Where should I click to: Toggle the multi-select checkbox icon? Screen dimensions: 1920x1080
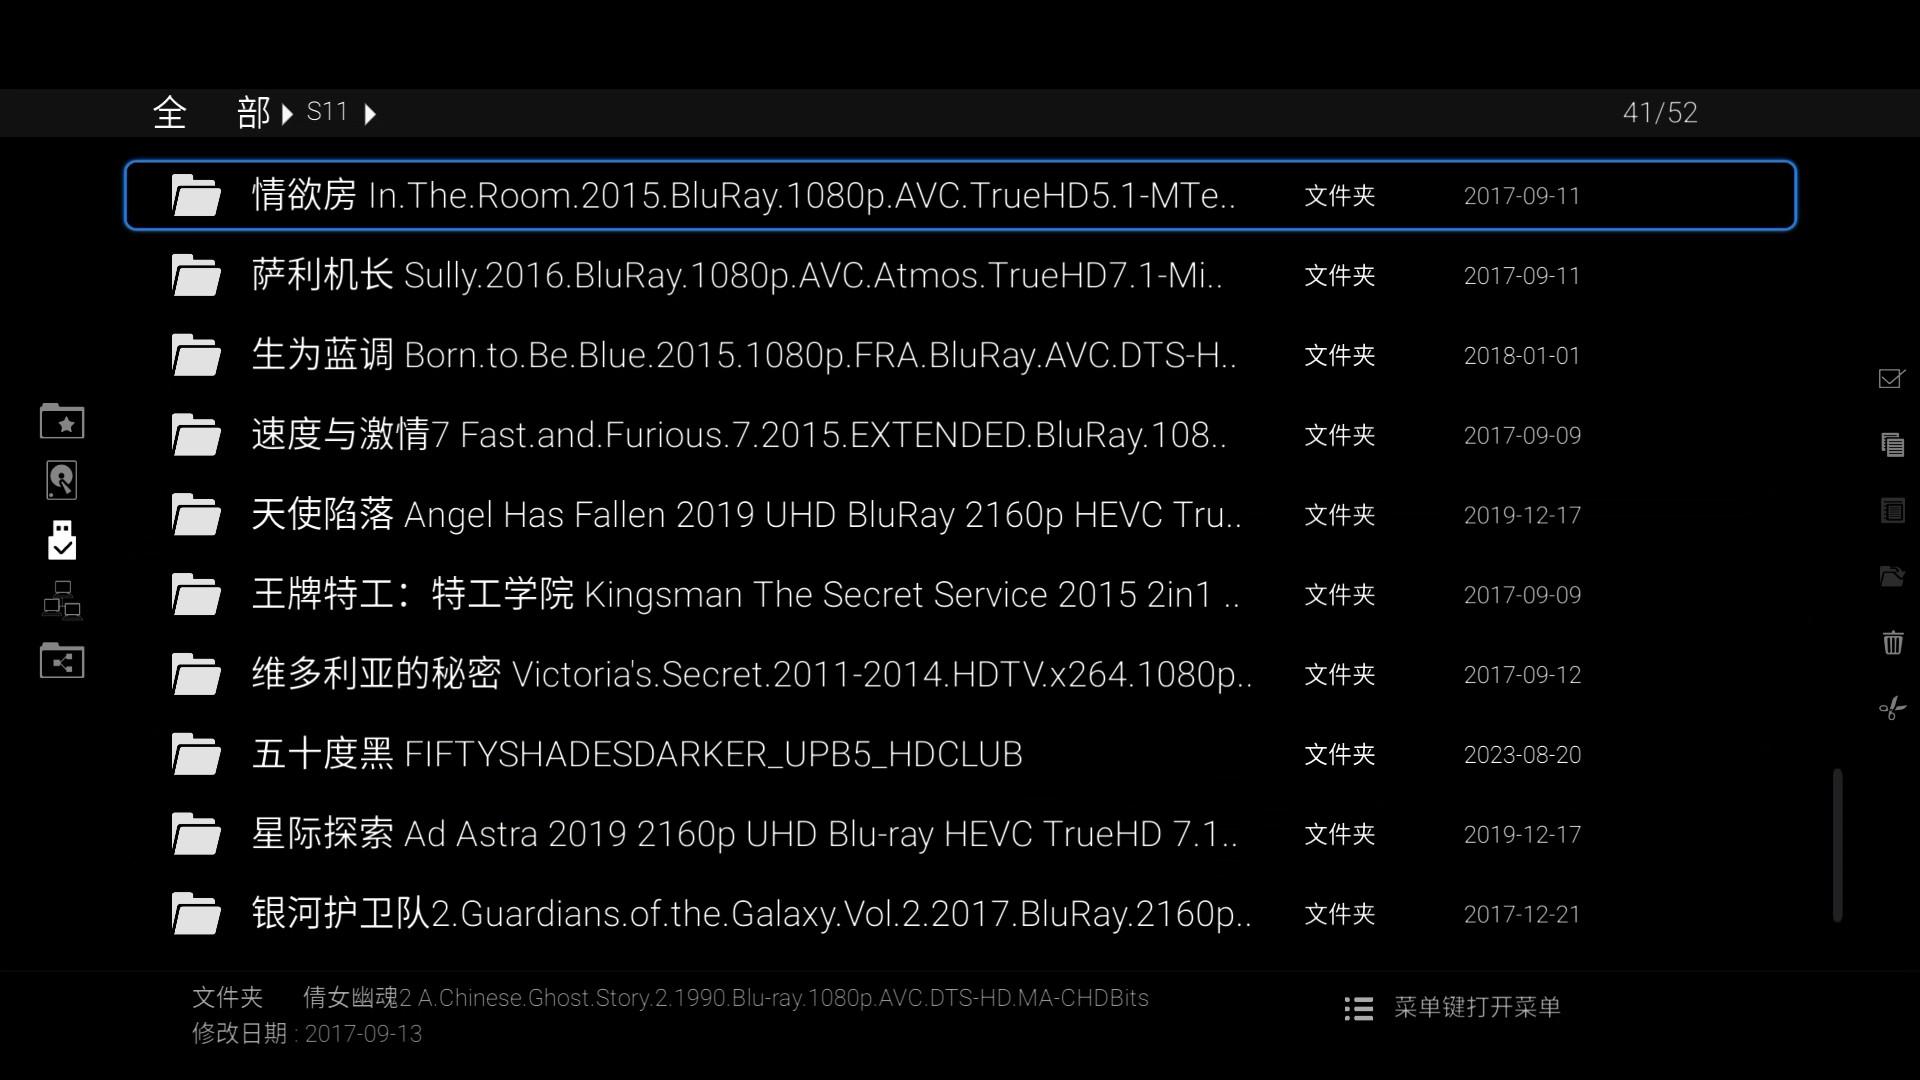[1892, 378]
